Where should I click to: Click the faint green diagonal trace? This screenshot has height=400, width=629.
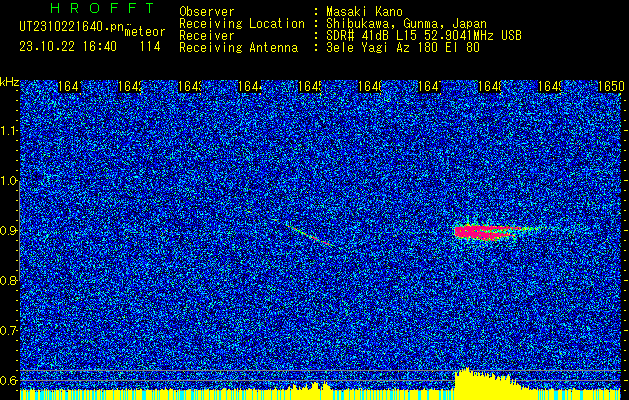point(309,234)
